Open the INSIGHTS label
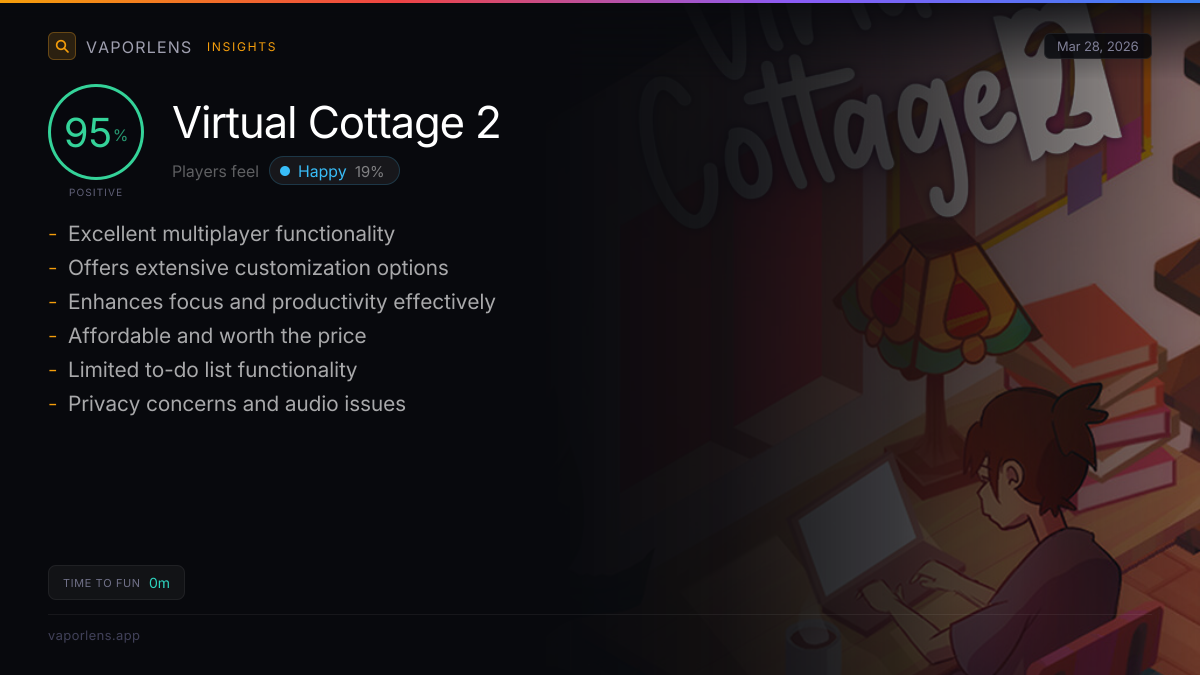The width and height of the screenshot is (1200, 675). (x=242, y=47)
